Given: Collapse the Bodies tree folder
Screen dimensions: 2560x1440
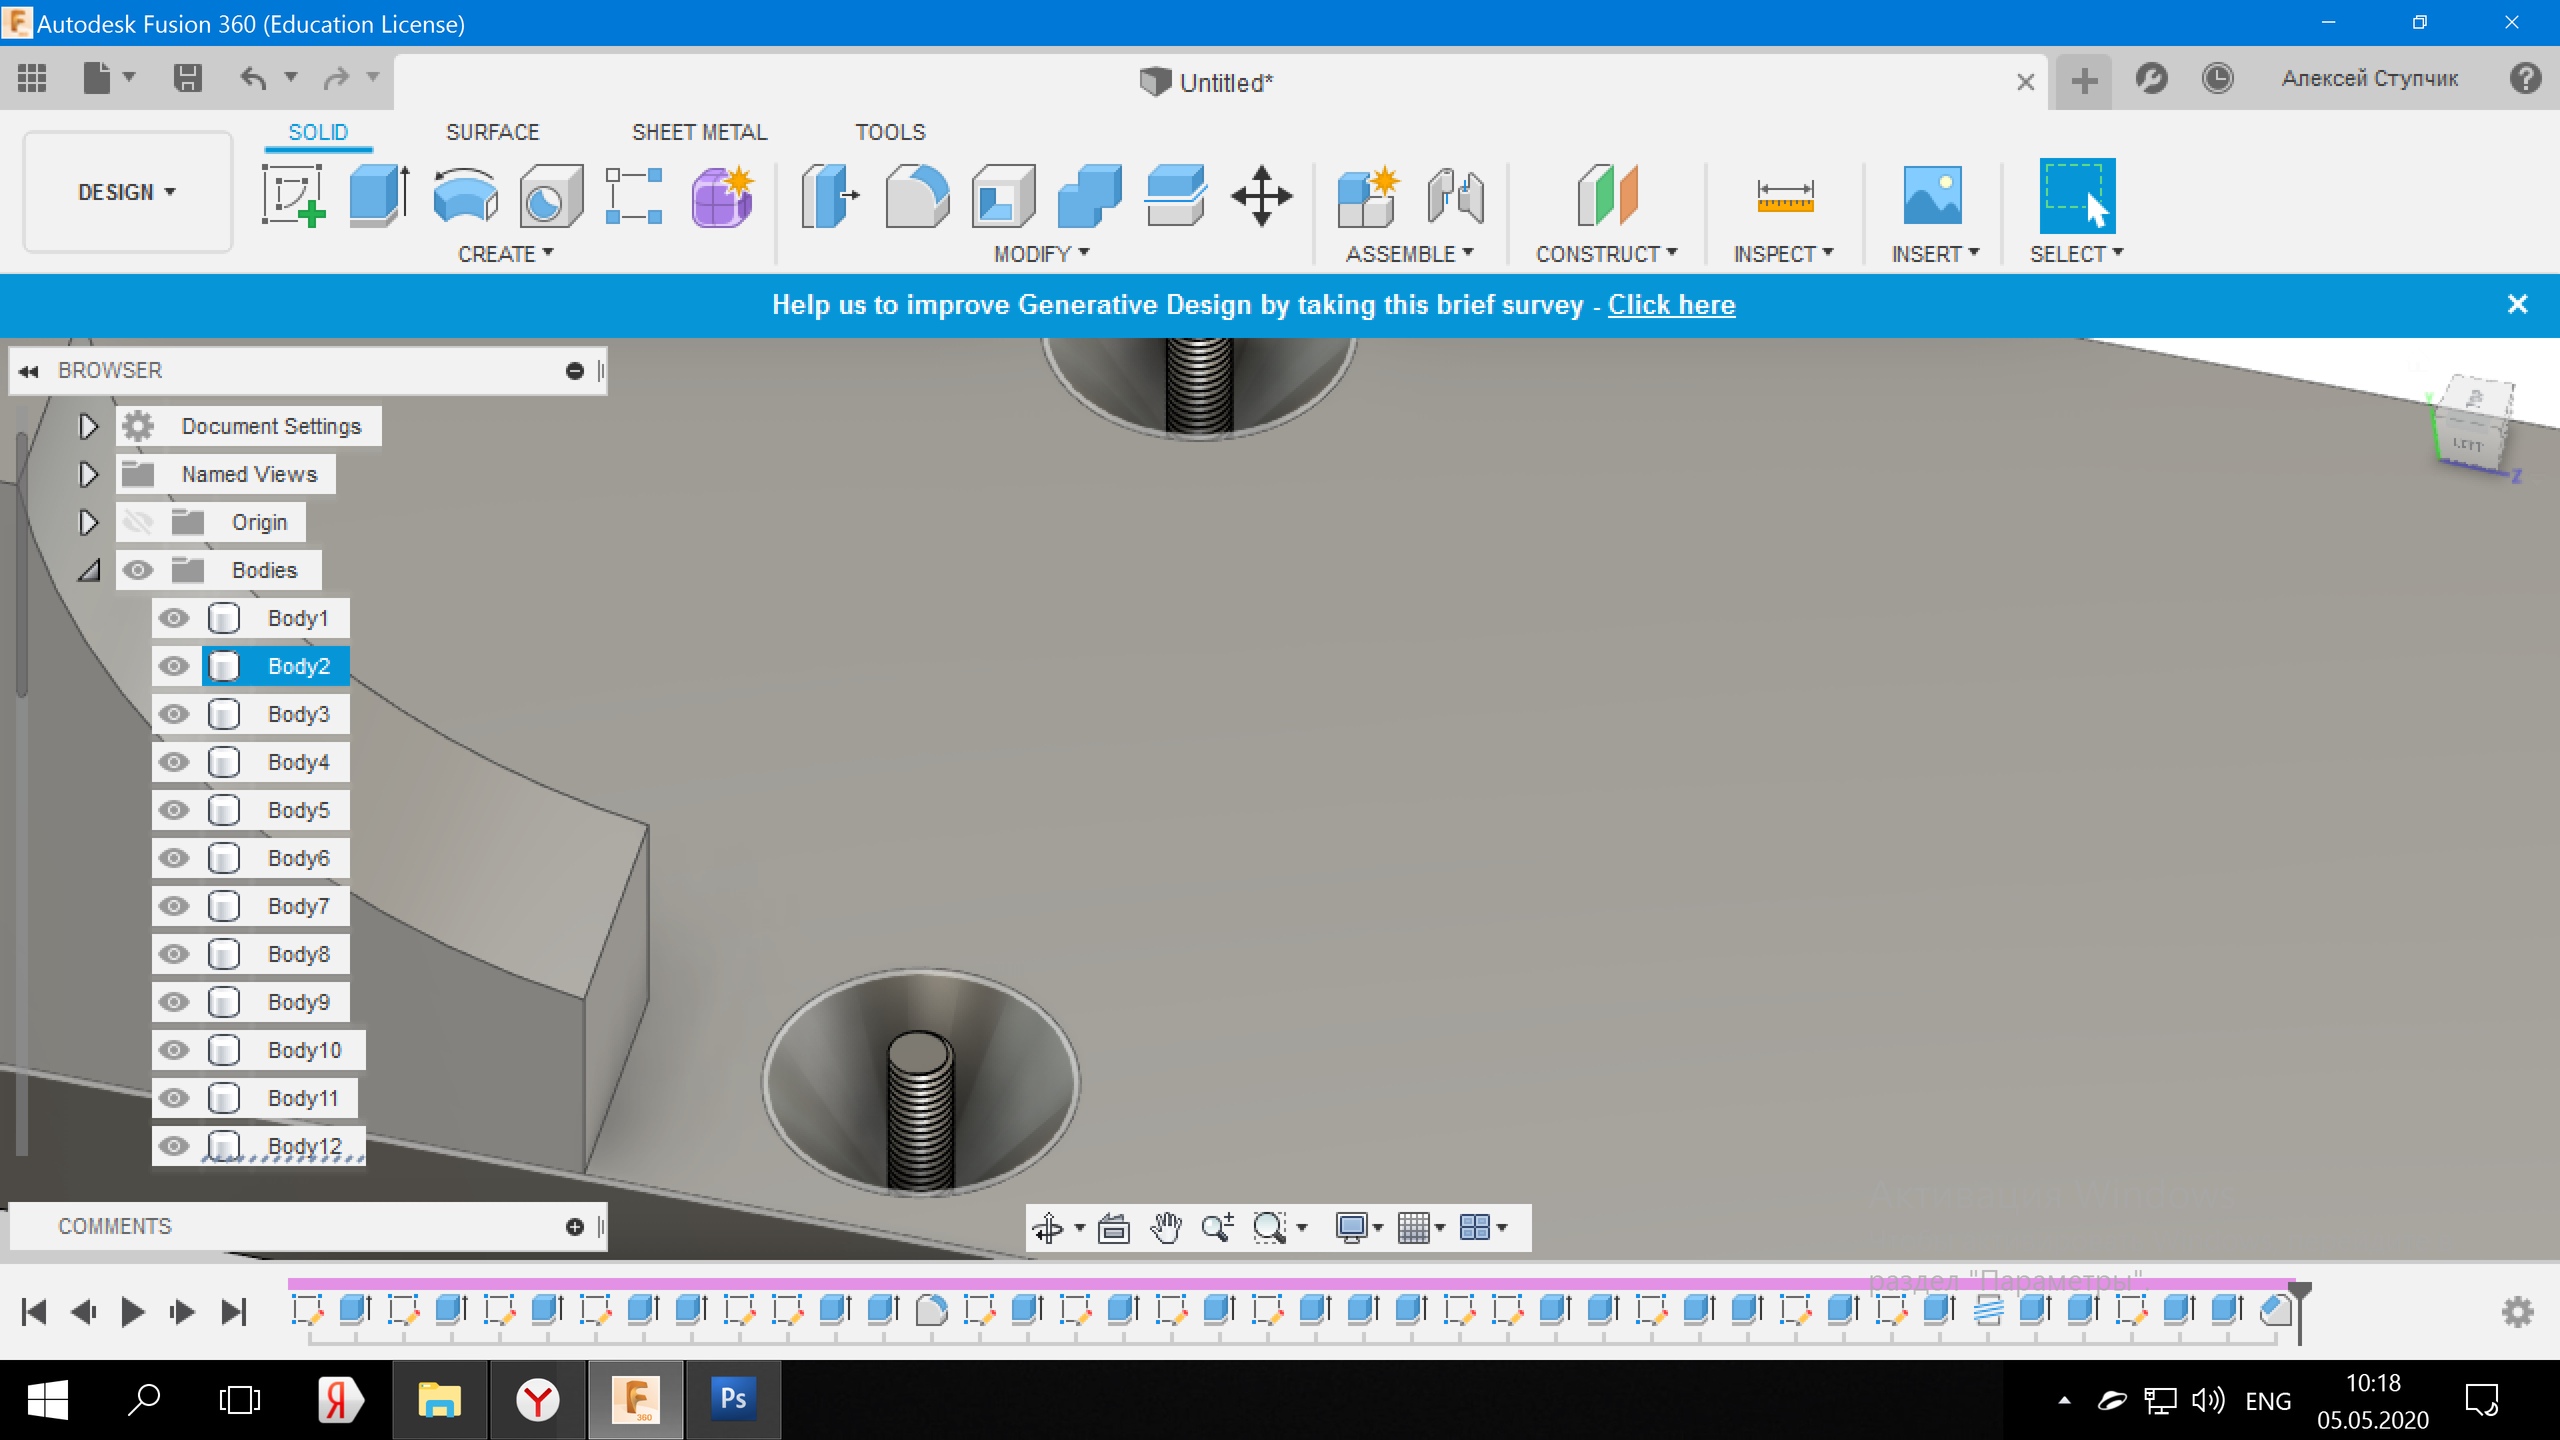Looking at the screenshot, I should coord(89,571).
